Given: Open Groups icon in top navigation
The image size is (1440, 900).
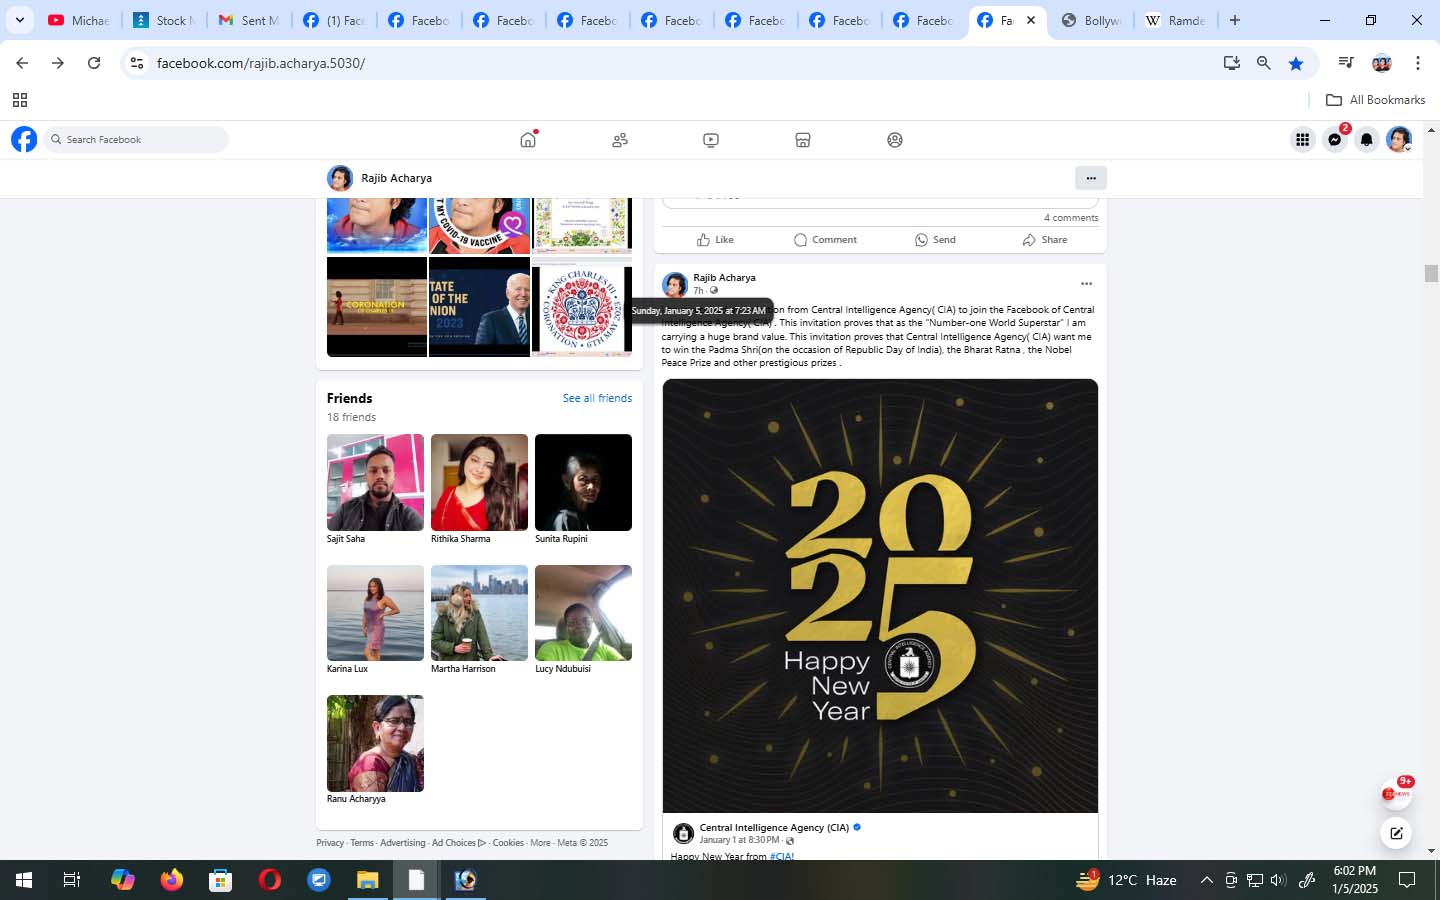Looking at the screenshot, I should pos(895,140).
